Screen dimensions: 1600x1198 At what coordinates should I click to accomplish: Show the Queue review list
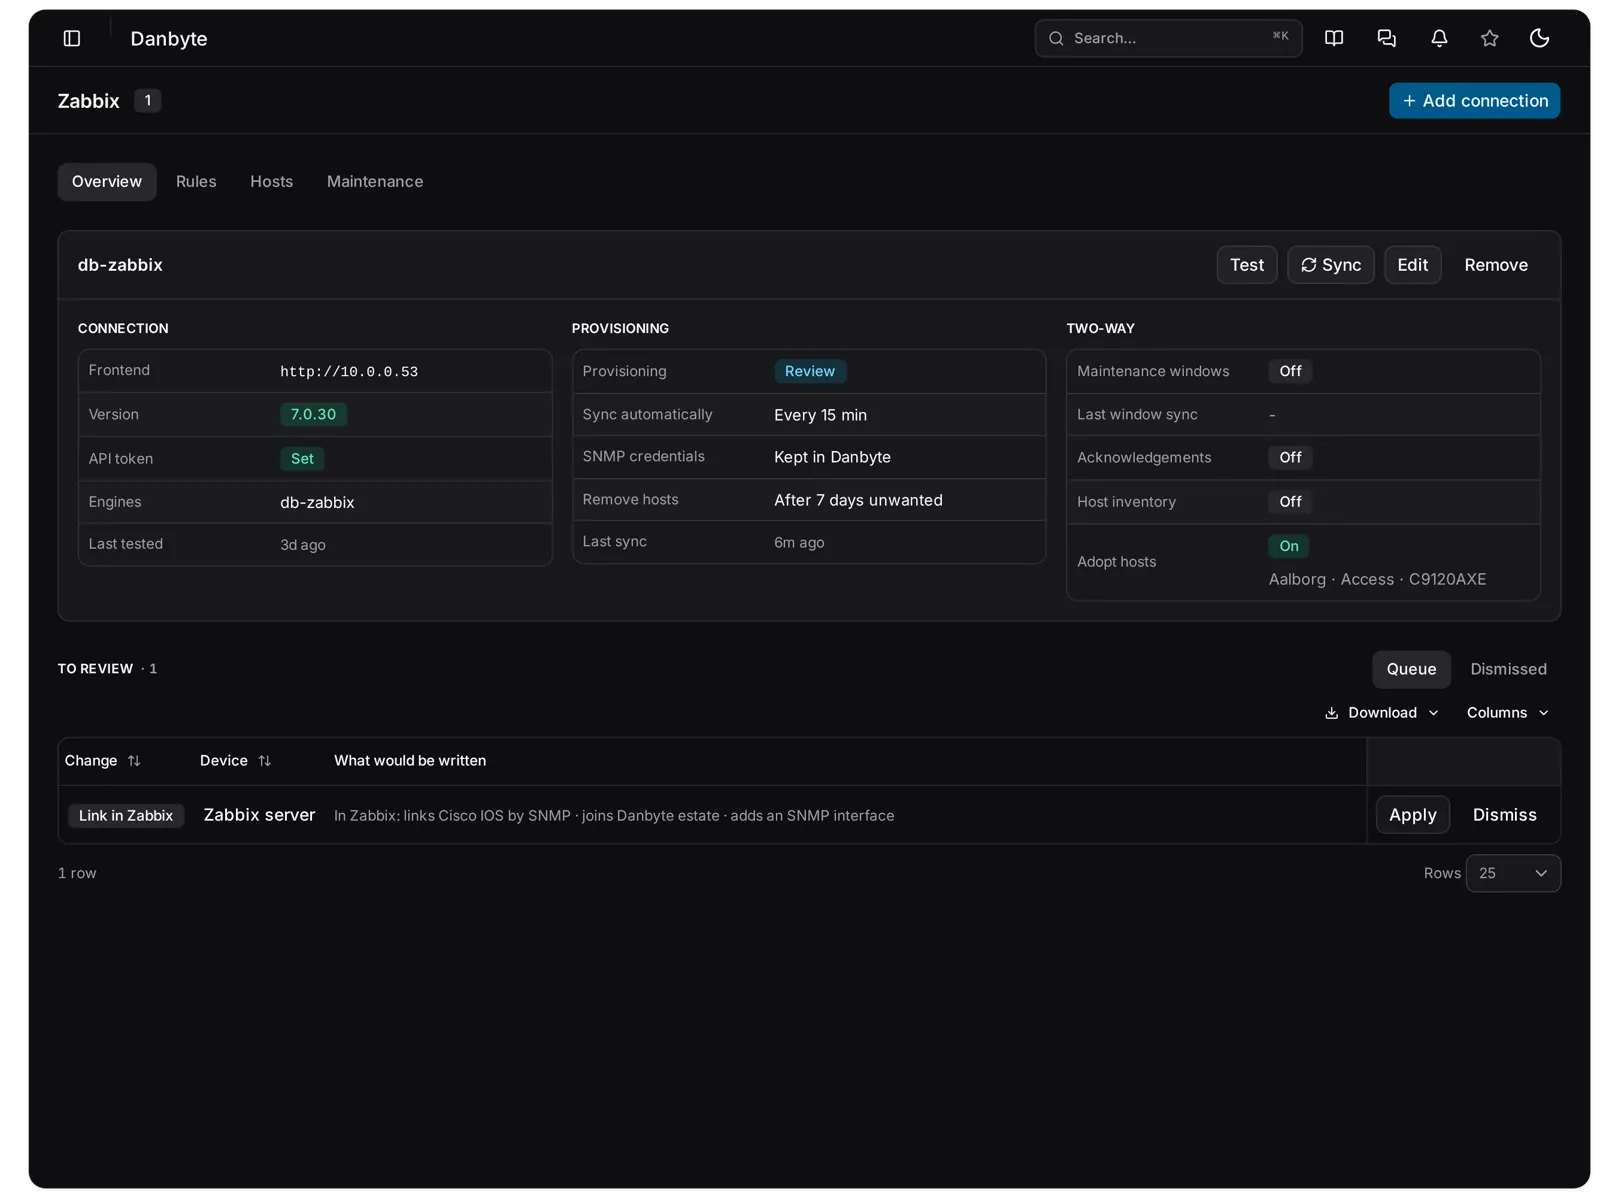pos(1411,669)
